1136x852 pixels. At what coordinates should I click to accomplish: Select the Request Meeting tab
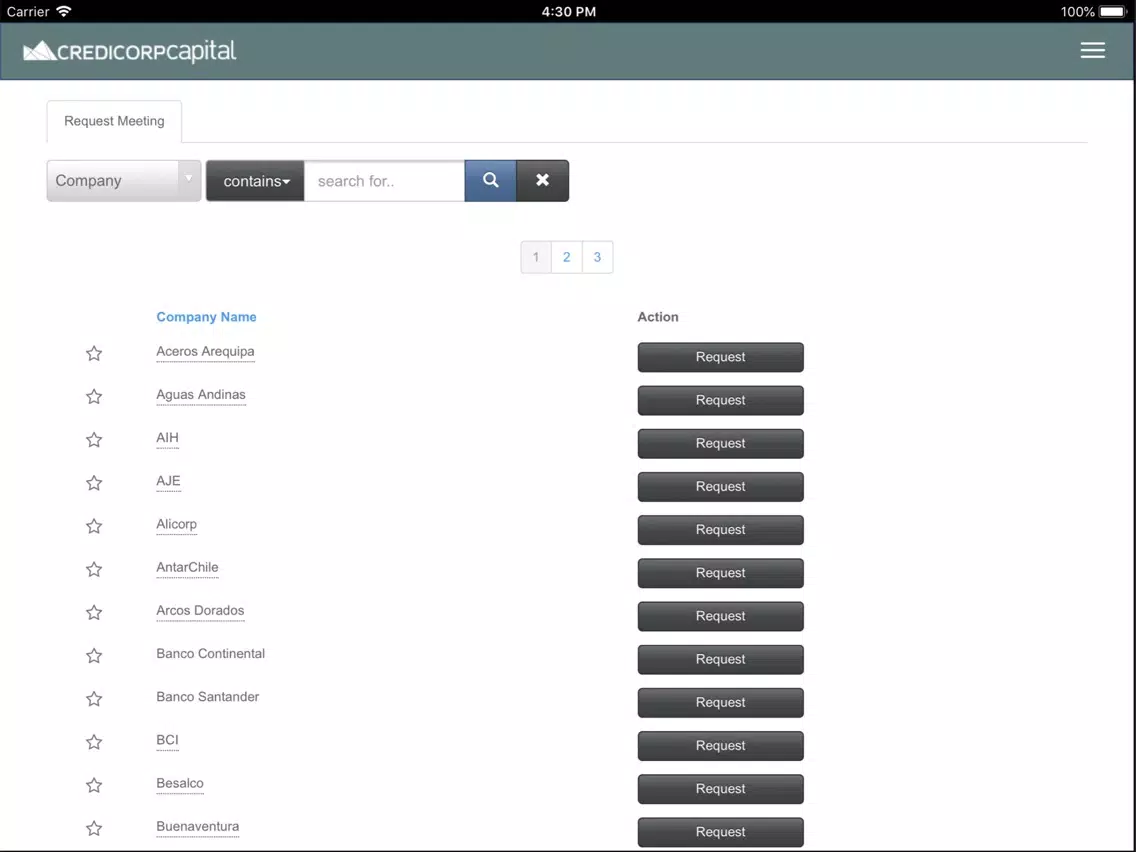coord(114,121)
